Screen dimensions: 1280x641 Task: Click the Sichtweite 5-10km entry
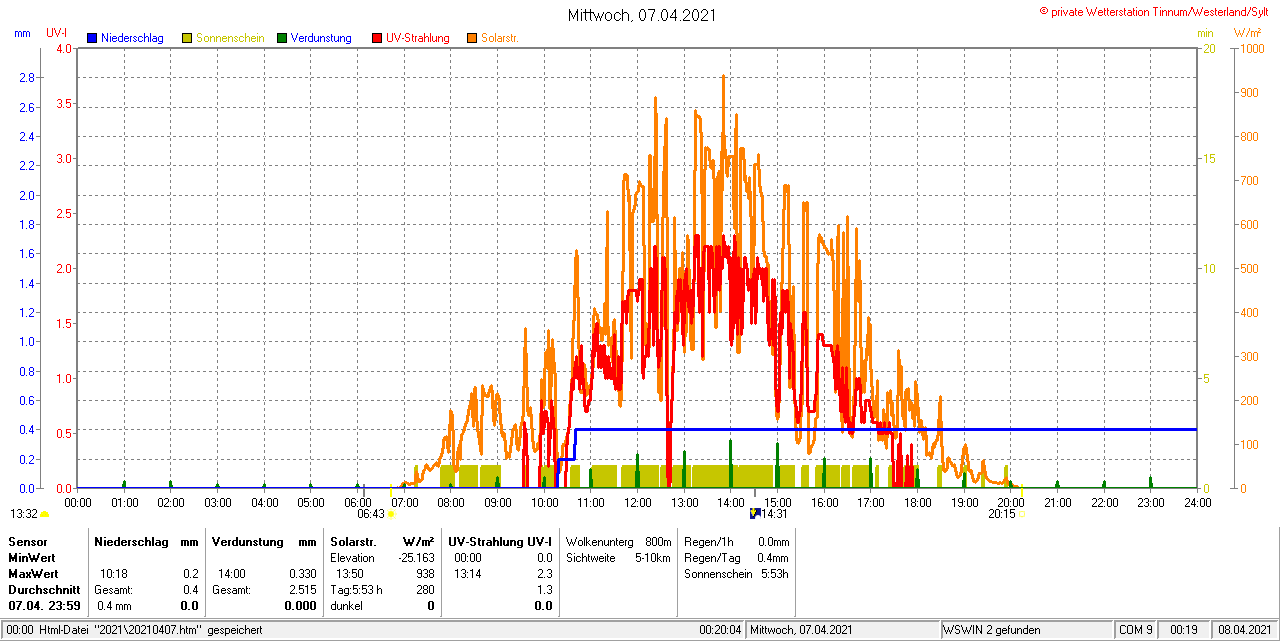[x=618, y=557]
